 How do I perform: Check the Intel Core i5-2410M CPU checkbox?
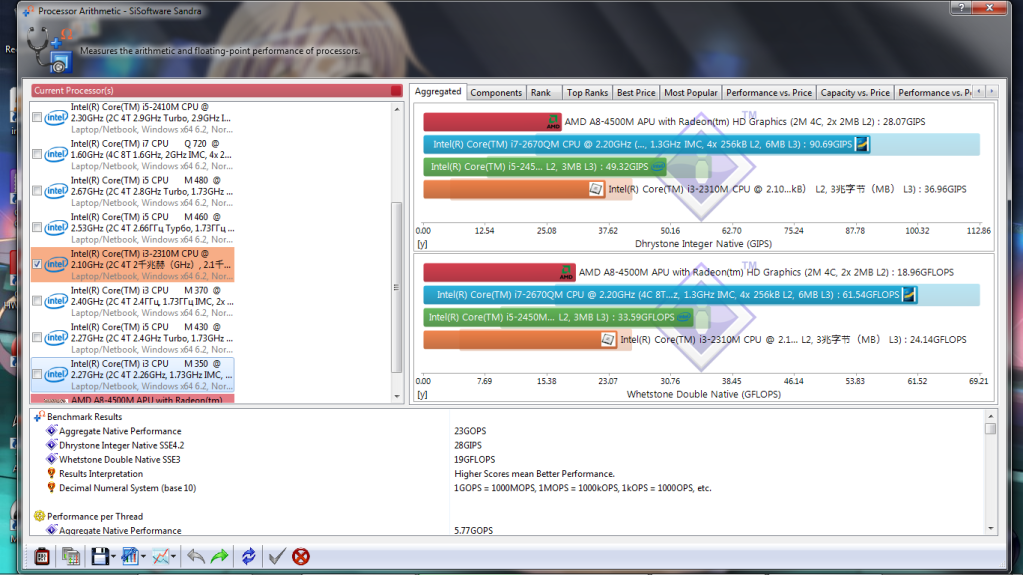coord(37,117)
